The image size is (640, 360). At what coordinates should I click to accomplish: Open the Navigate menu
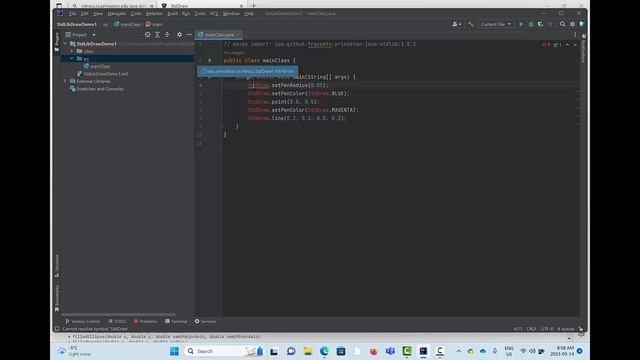point(117,13)
